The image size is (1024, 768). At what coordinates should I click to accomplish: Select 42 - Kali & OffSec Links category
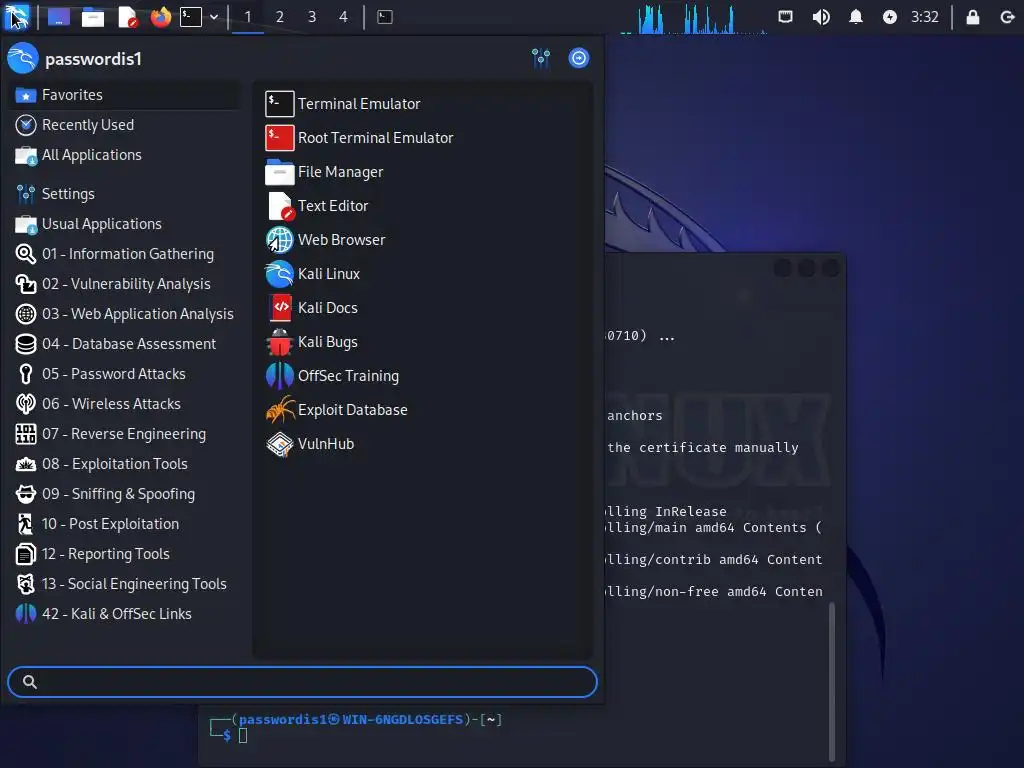[125, 615]
